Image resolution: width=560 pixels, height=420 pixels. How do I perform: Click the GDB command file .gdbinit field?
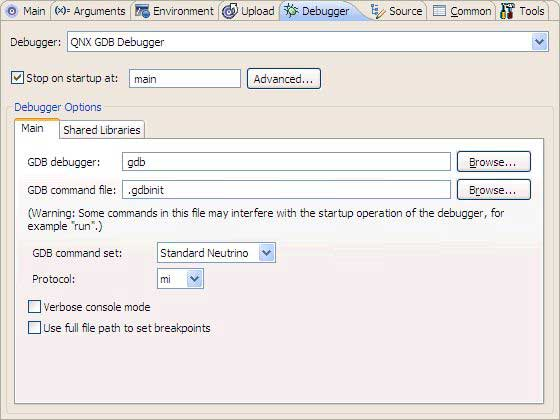[286, 190]
